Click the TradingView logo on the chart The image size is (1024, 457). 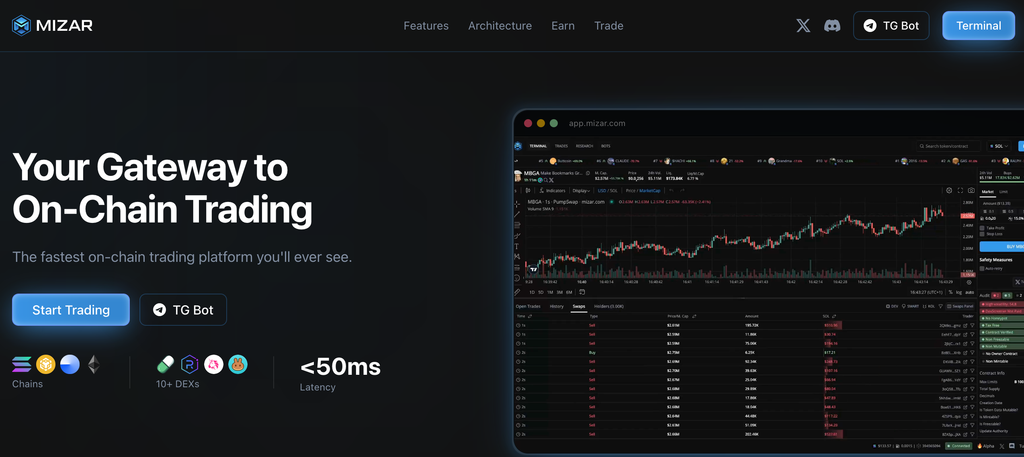click(x=534, y=268)
